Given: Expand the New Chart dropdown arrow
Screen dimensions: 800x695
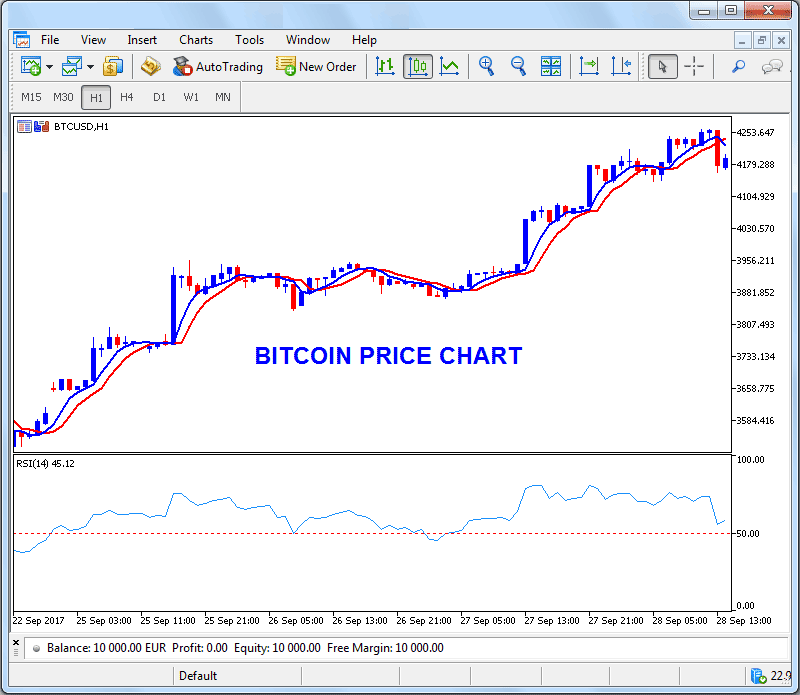Looking at the screenshot, I should click(49, 67).
